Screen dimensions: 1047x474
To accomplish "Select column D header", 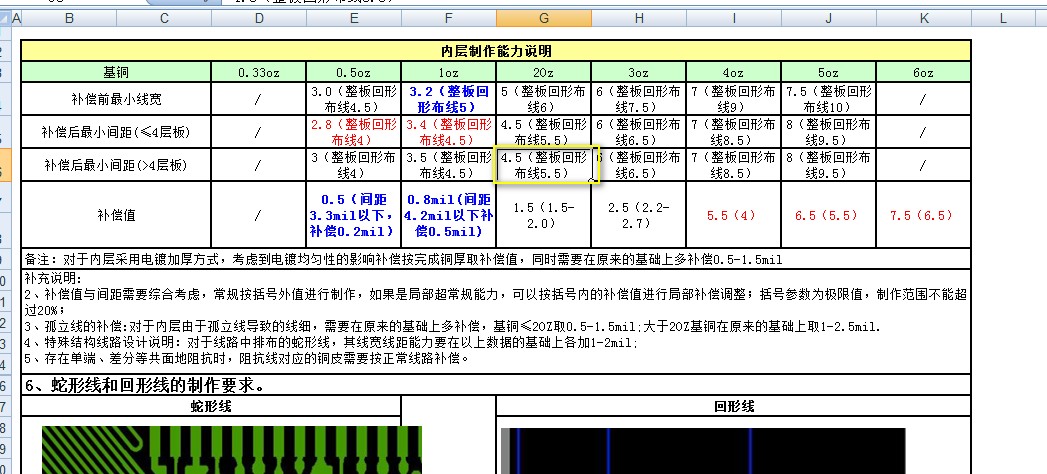I will coord(259,19).
